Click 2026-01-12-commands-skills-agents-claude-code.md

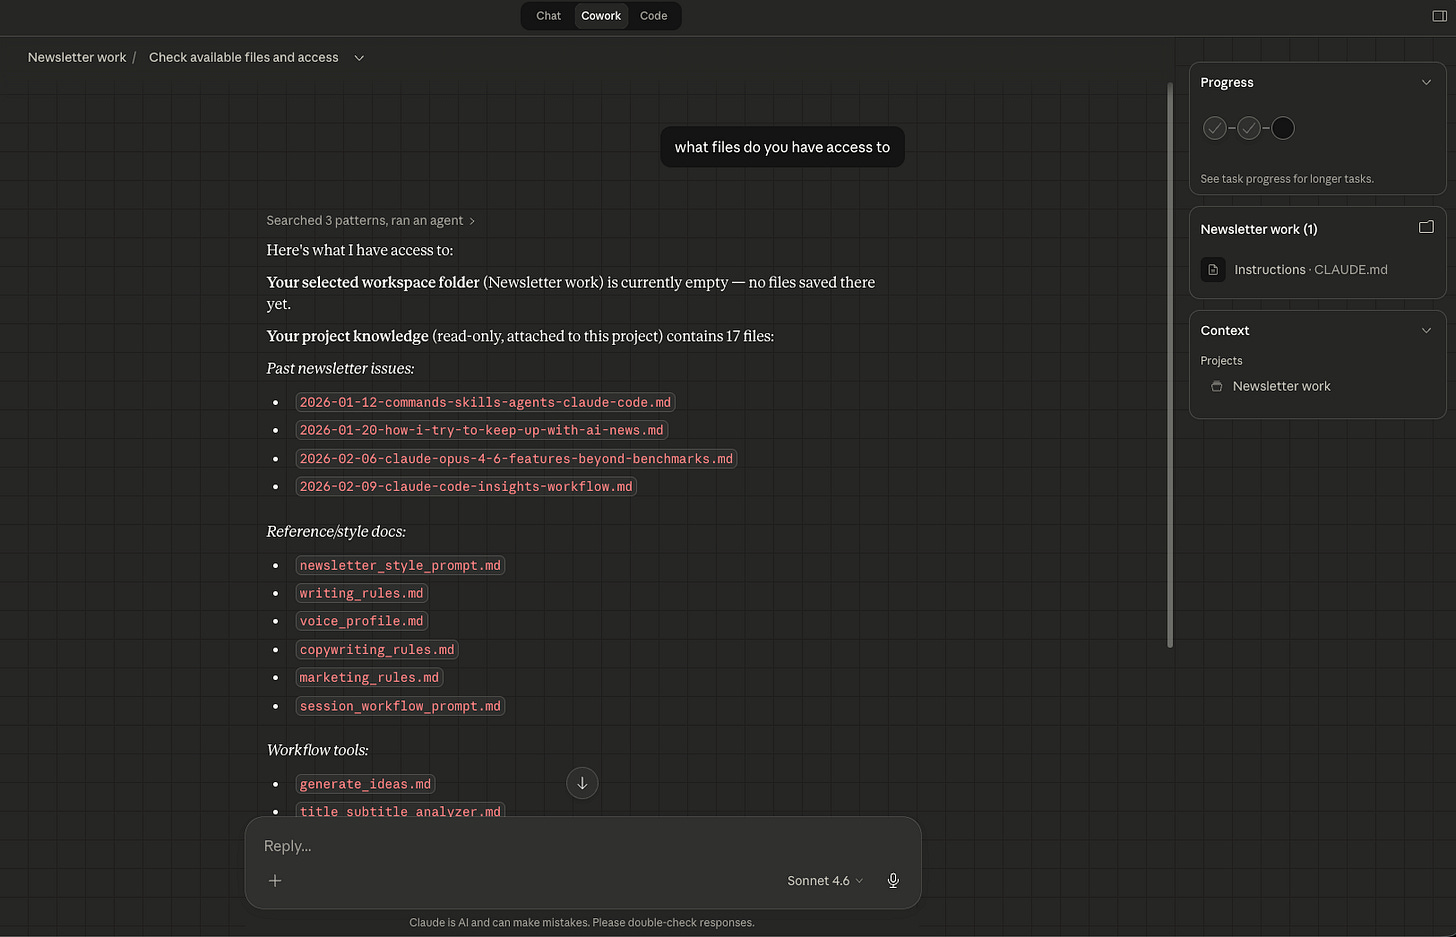click(485, 402)
